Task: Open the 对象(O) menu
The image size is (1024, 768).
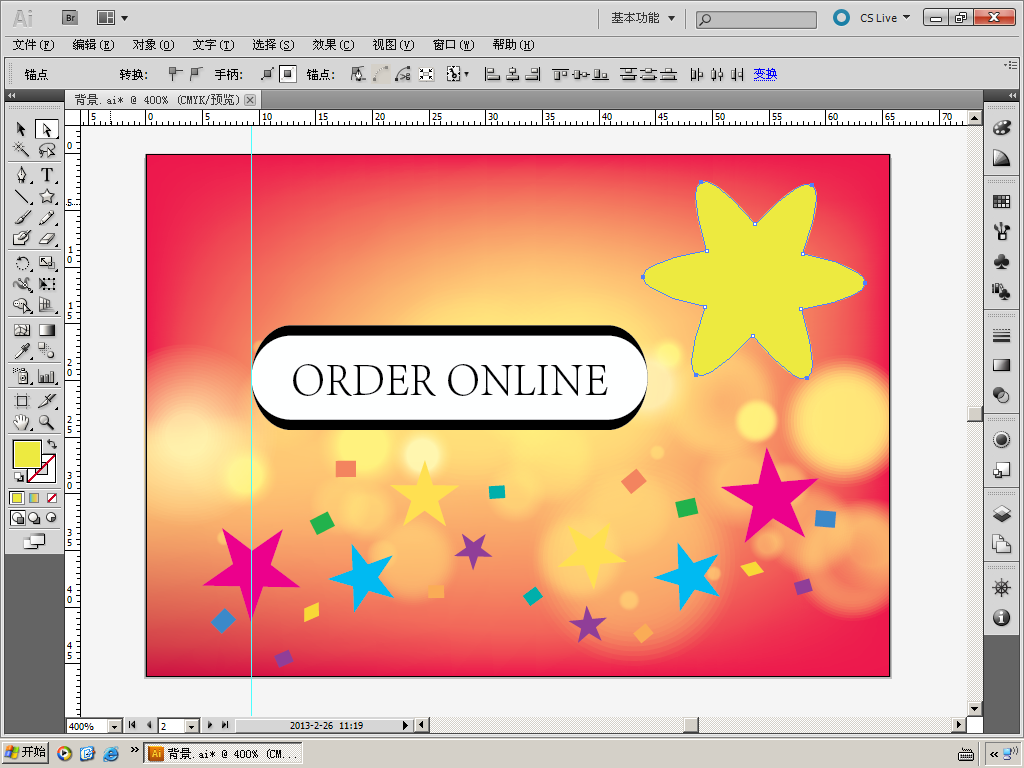Action: pos(153,44)
